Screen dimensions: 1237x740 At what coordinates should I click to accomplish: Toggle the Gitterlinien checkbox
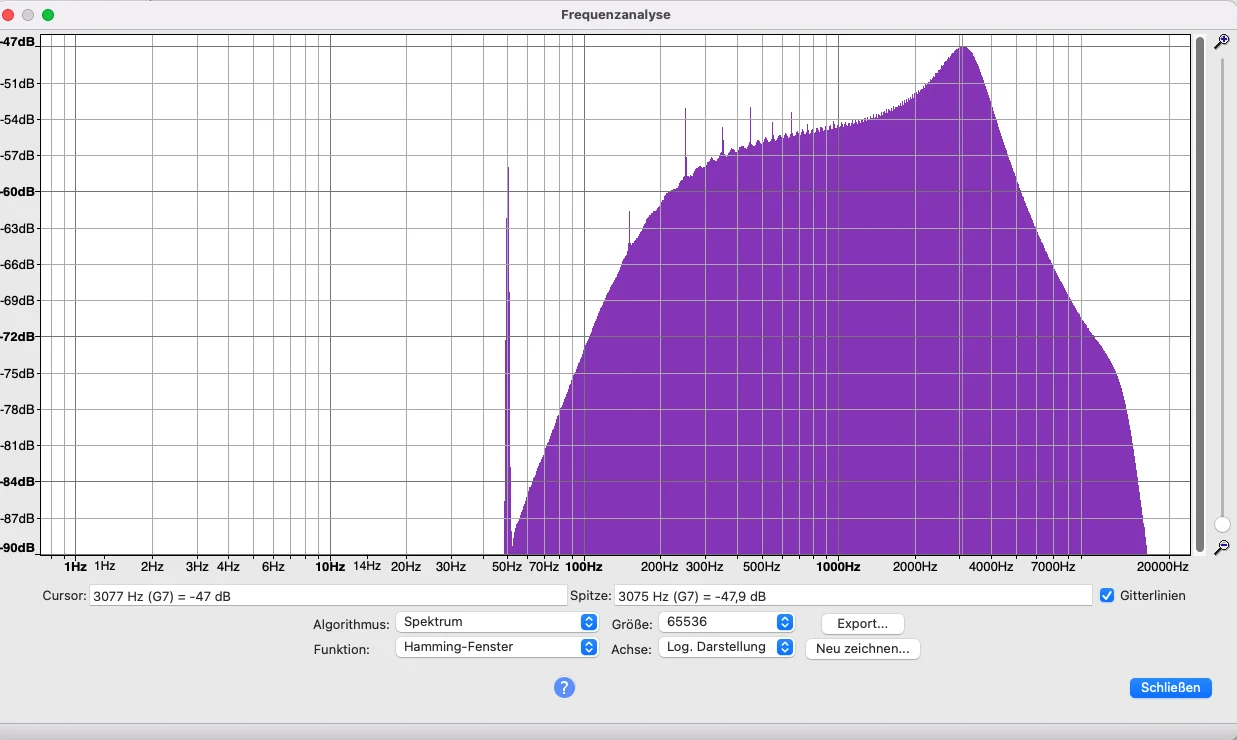(x=1106, y=596)
